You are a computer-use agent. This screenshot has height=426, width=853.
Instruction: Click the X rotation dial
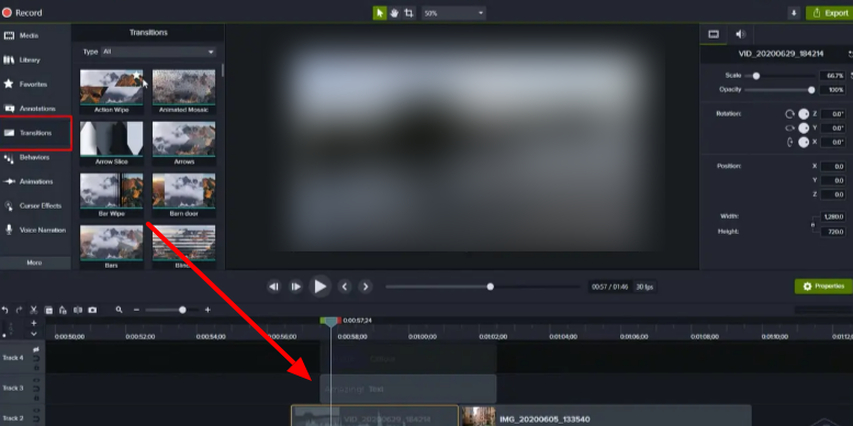pyautogui.click(x=803, y=143)
